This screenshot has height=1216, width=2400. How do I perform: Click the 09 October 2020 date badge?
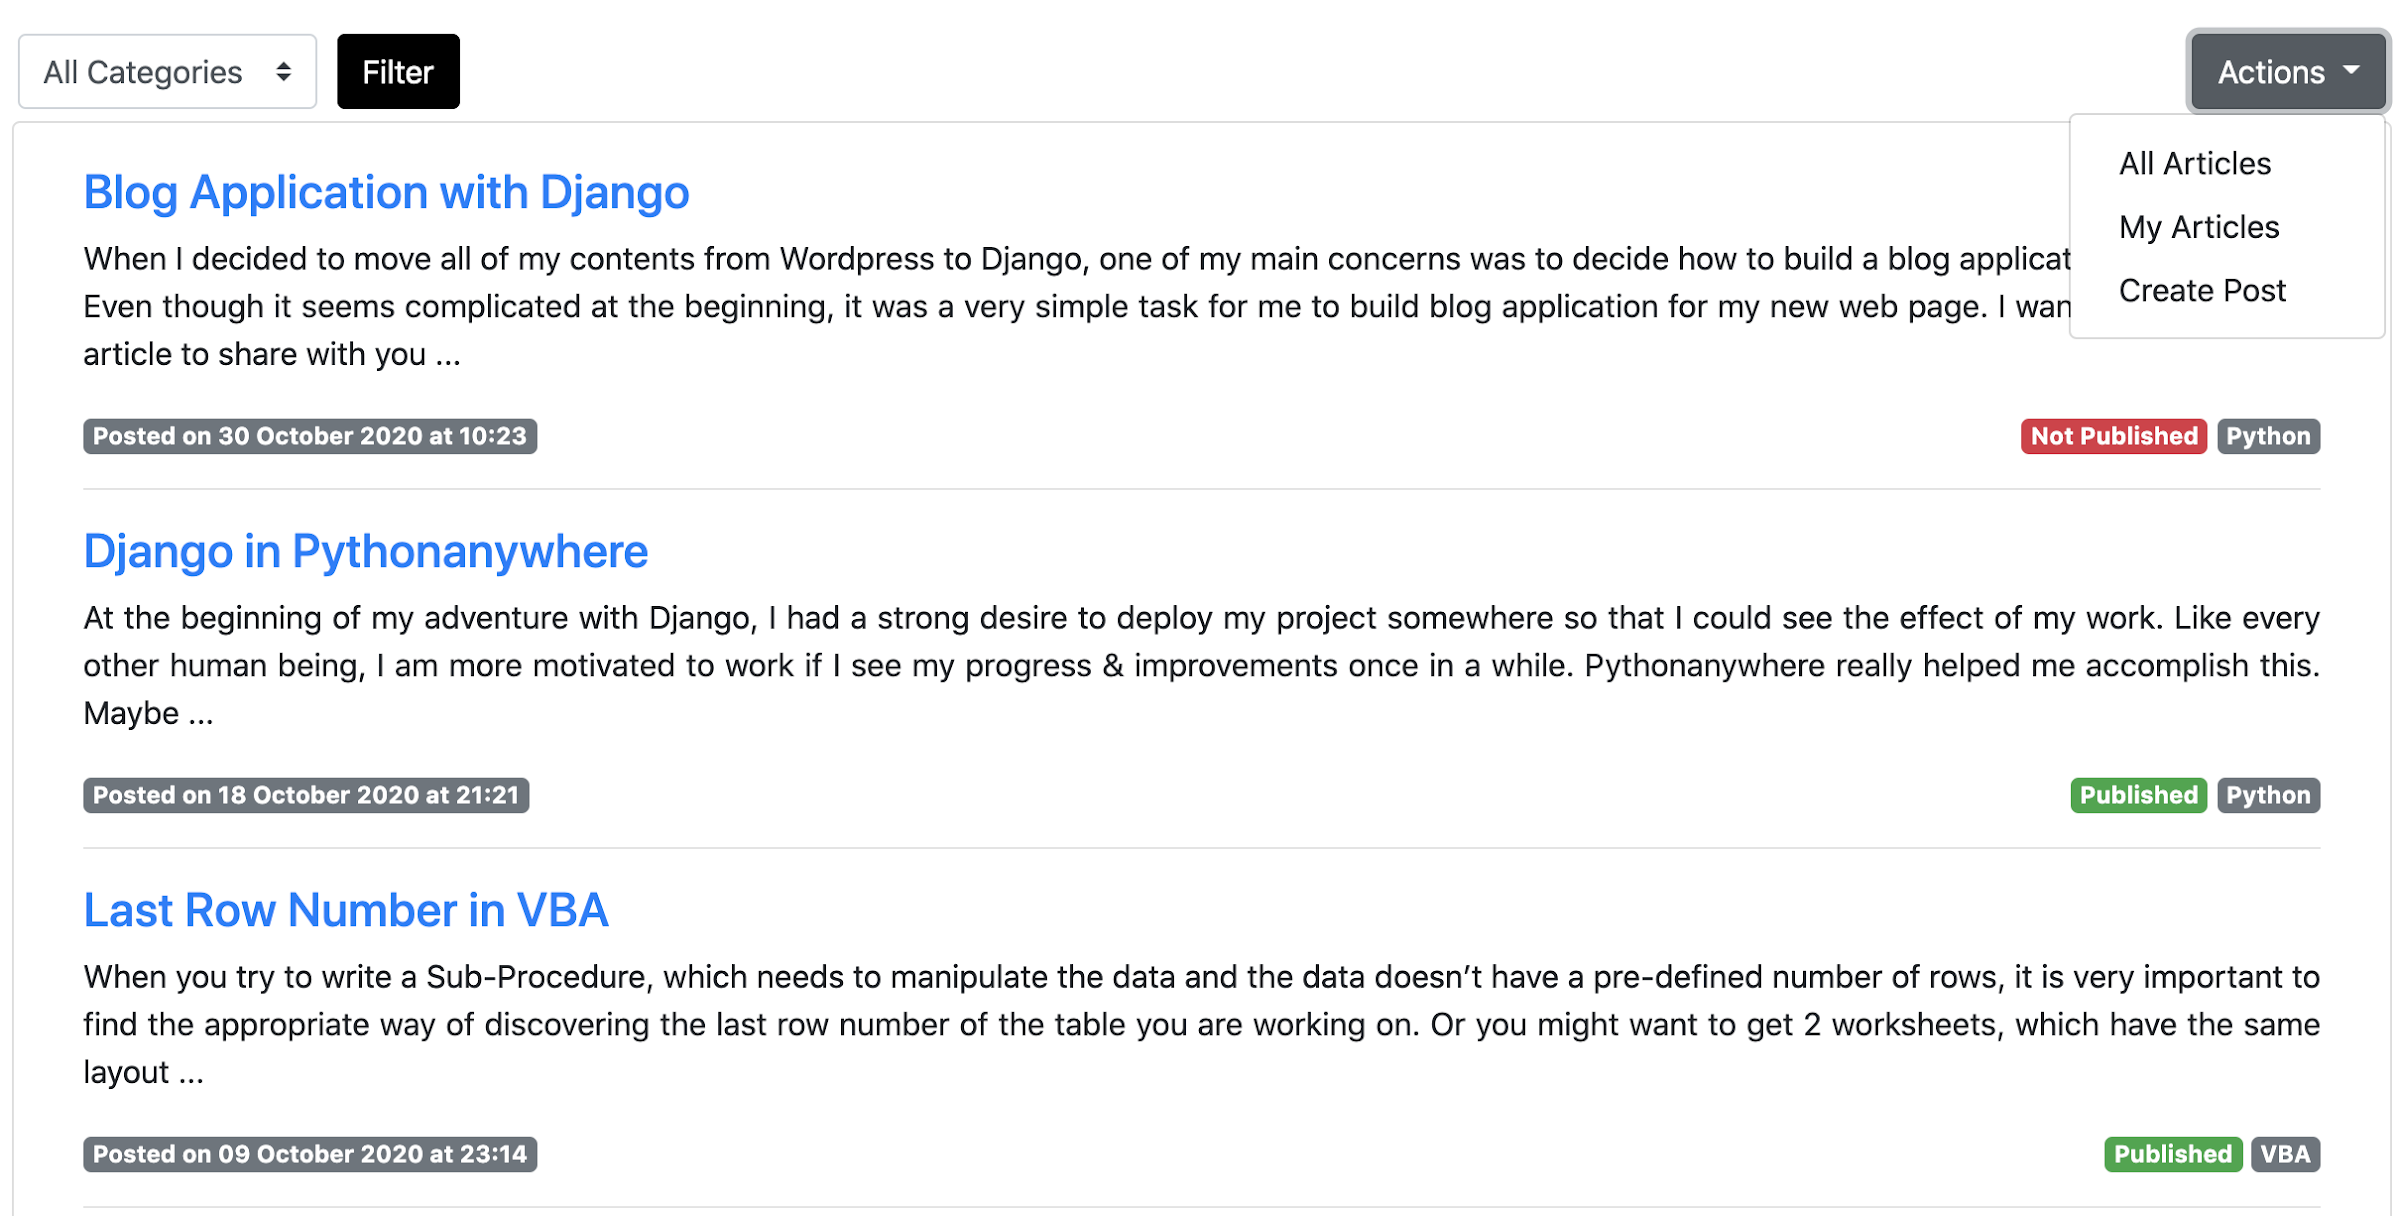pyautogui.click(x=310, y=1154)
